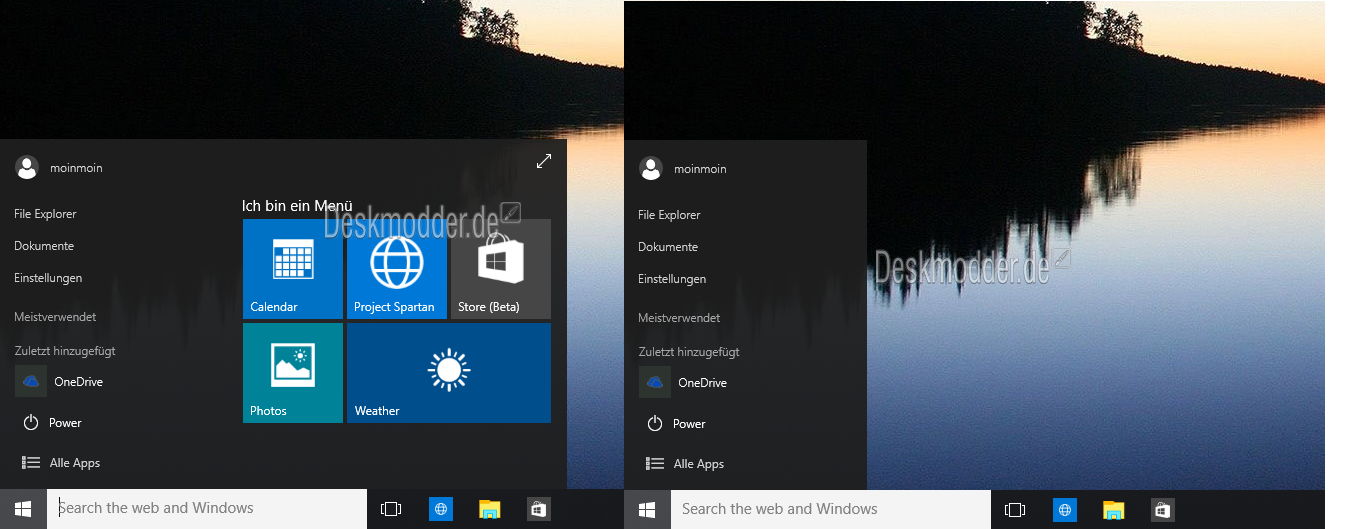Open the Store (Beta) tile
The height and width of the screenshot is (529, 1351).
[501, 269]
